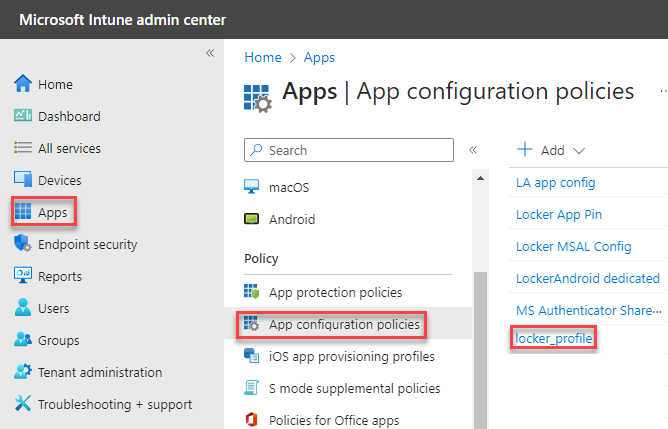Click the Endpoint security shield icon
The image size is (668, 429).
tap(23, 243)
